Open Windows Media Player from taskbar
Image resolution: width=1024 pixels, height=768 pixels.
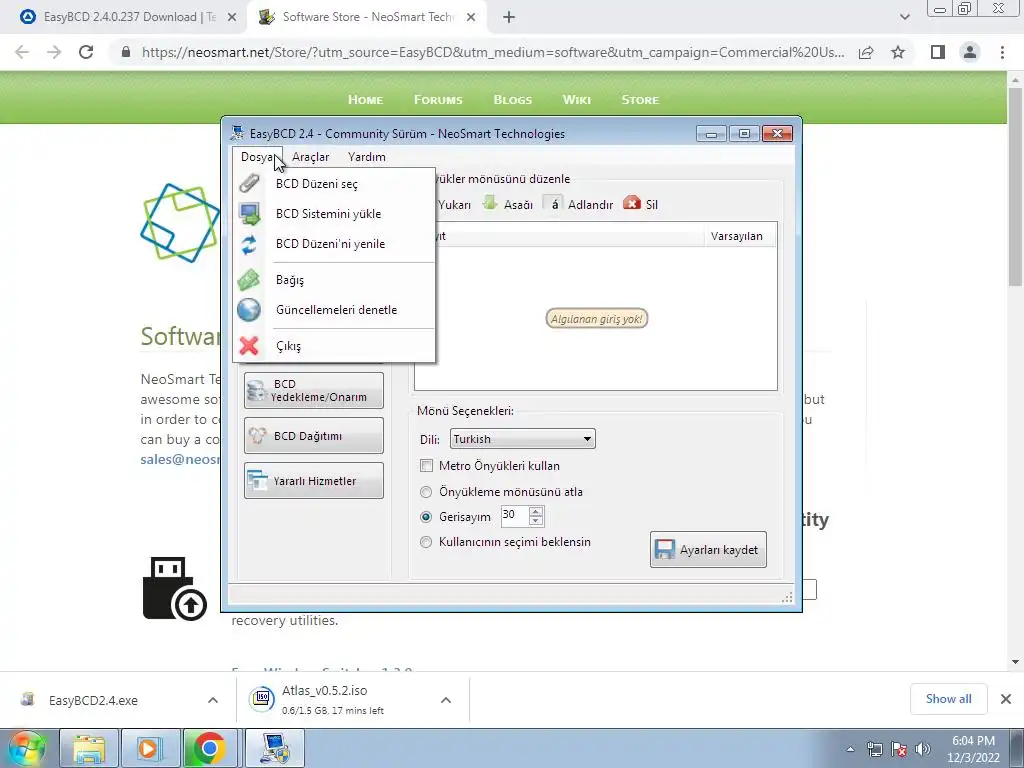click(x=150, y=748)
